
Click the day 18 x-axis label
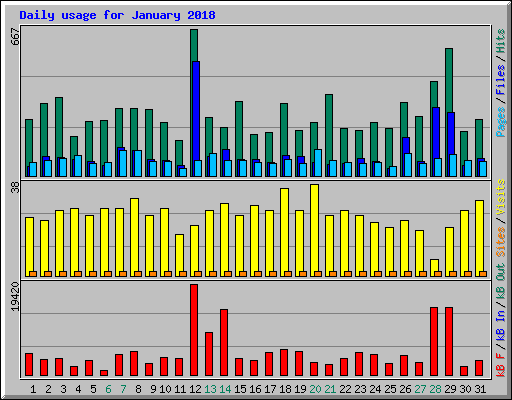pyautogui.click(x=285, y=389)
